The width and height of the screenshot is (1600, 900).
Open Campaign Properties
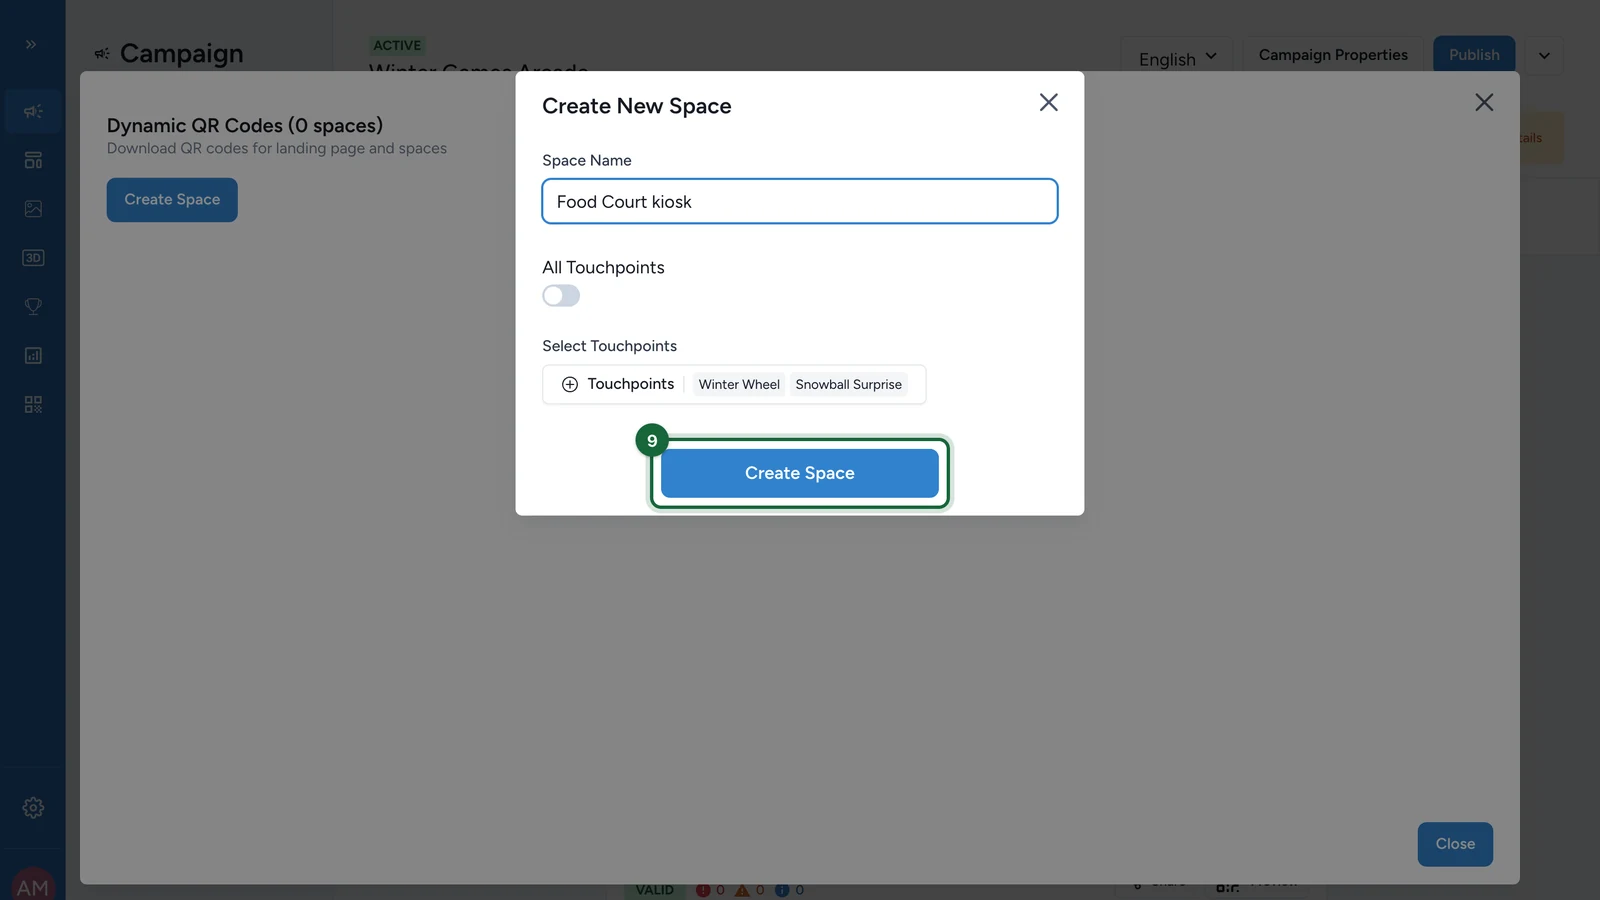tap(1333, 55)
